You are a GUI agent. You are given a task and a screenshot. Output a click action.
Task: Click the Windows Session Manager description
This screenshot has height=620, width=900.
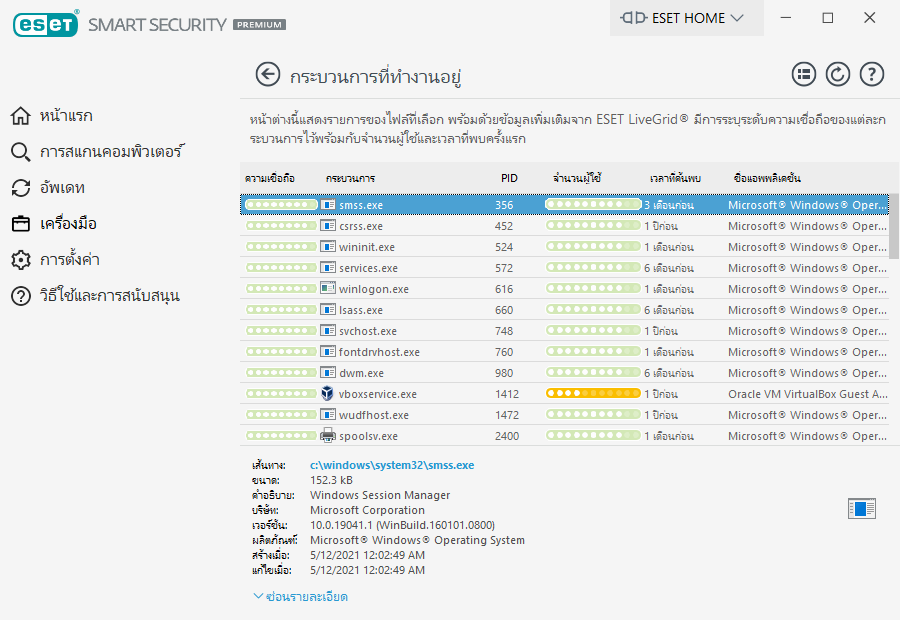[x=380, y=495]
